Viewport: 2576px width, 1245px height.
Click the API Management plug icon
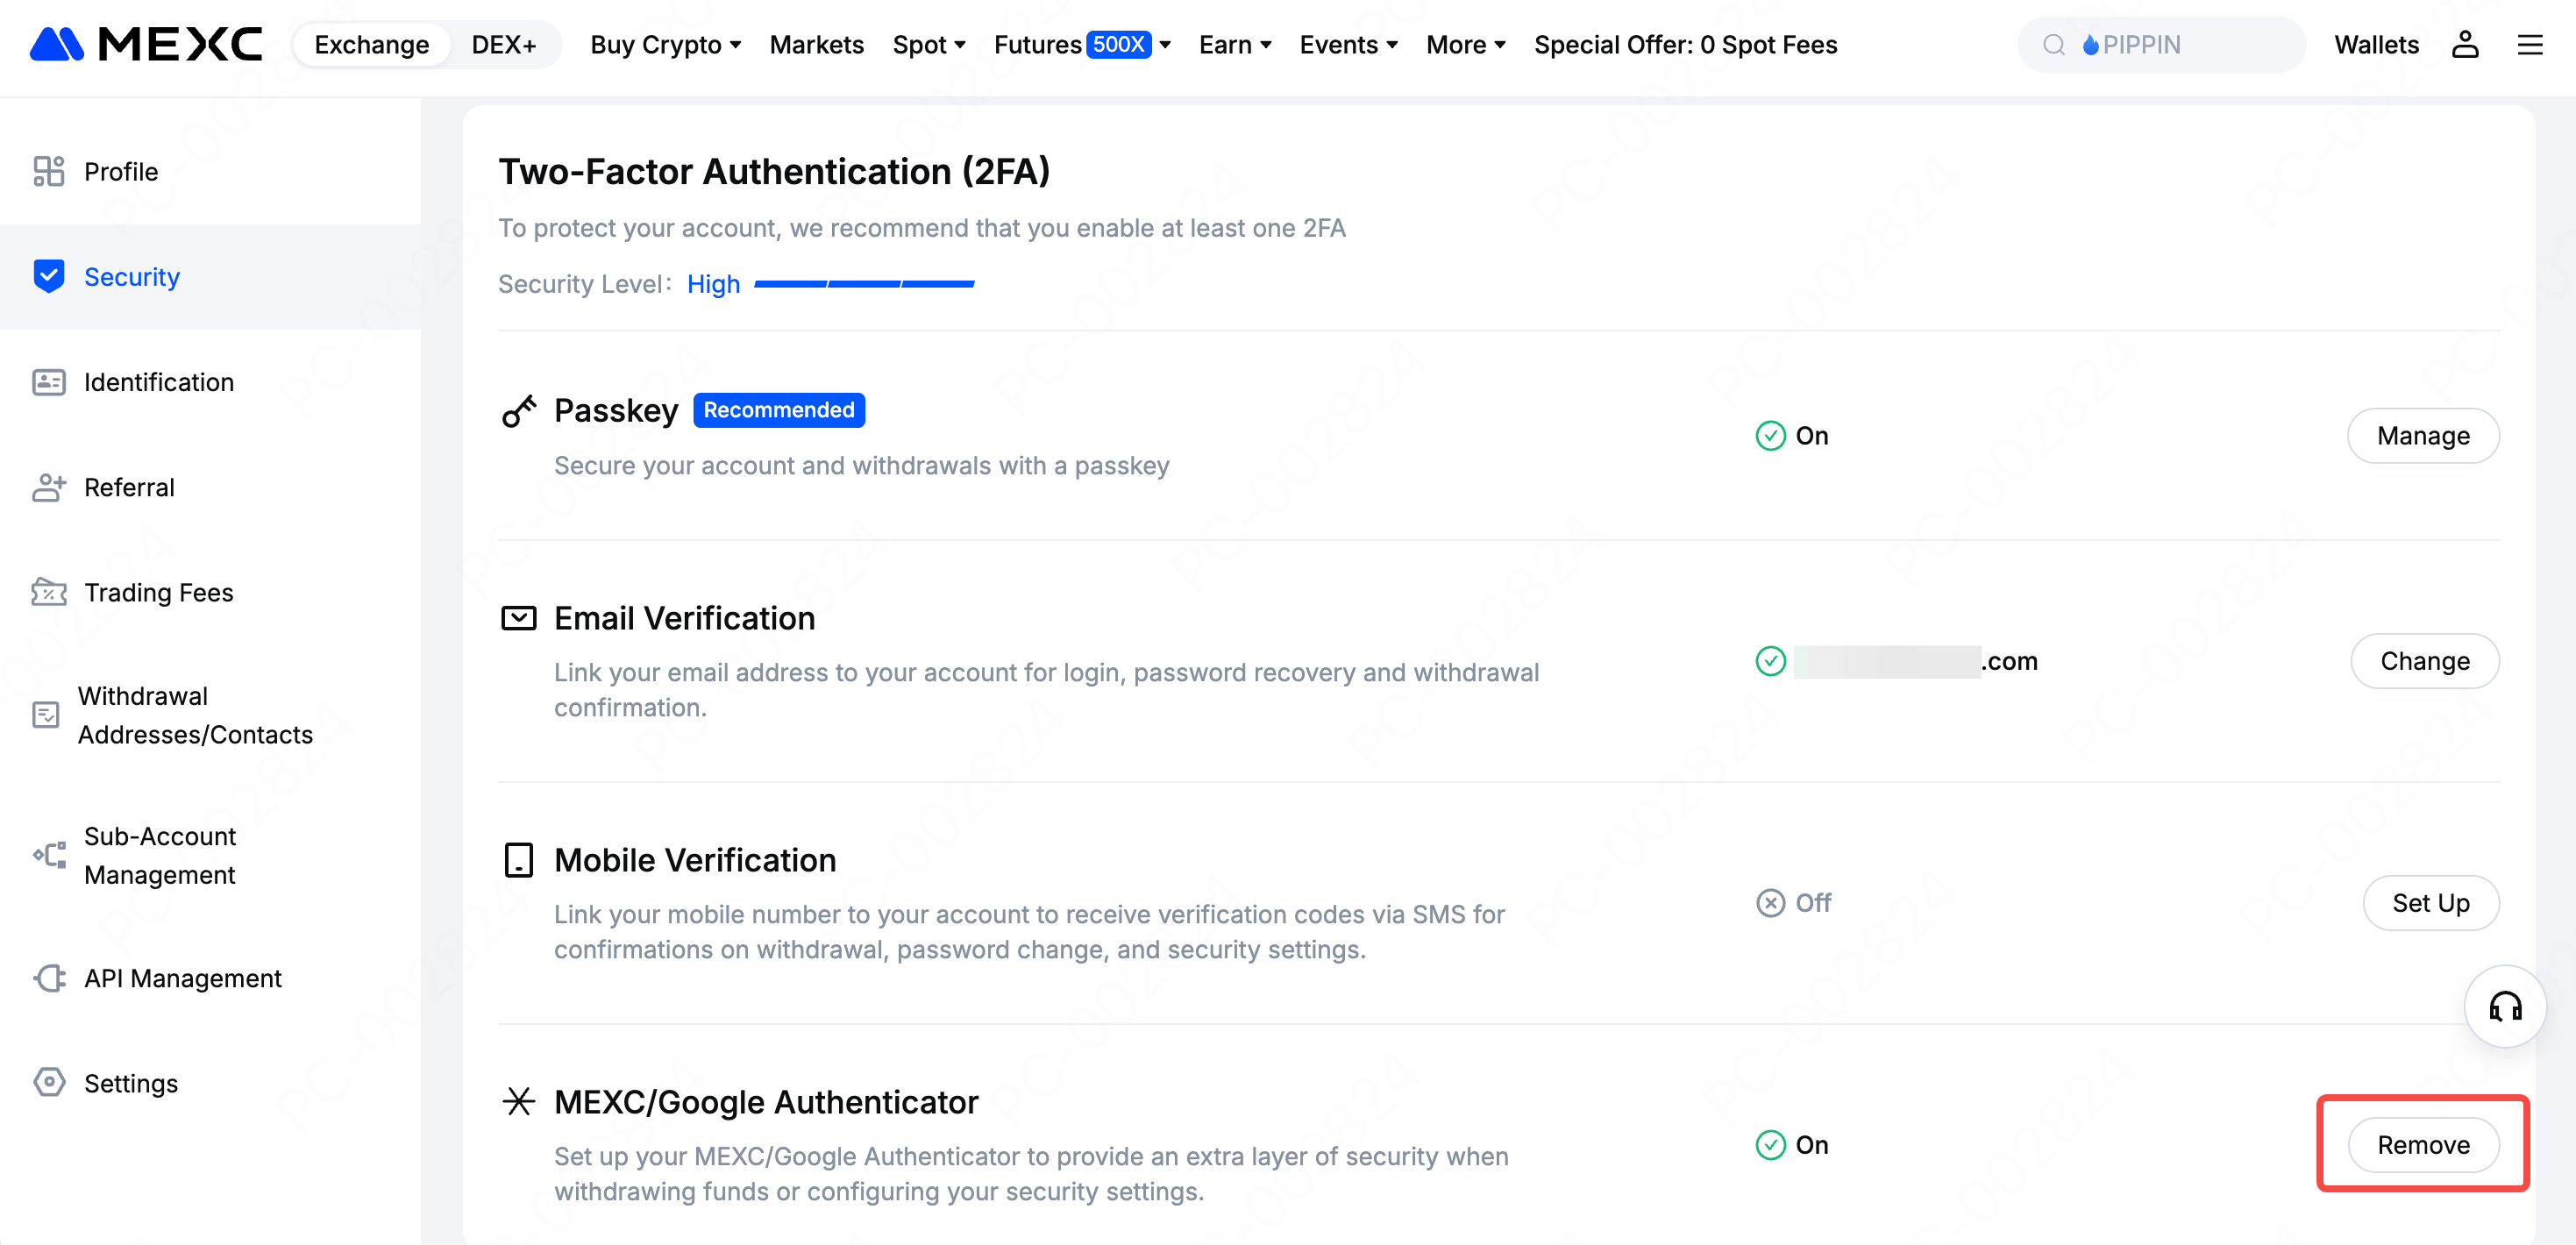pyautogui.click(x=48, y=978)
